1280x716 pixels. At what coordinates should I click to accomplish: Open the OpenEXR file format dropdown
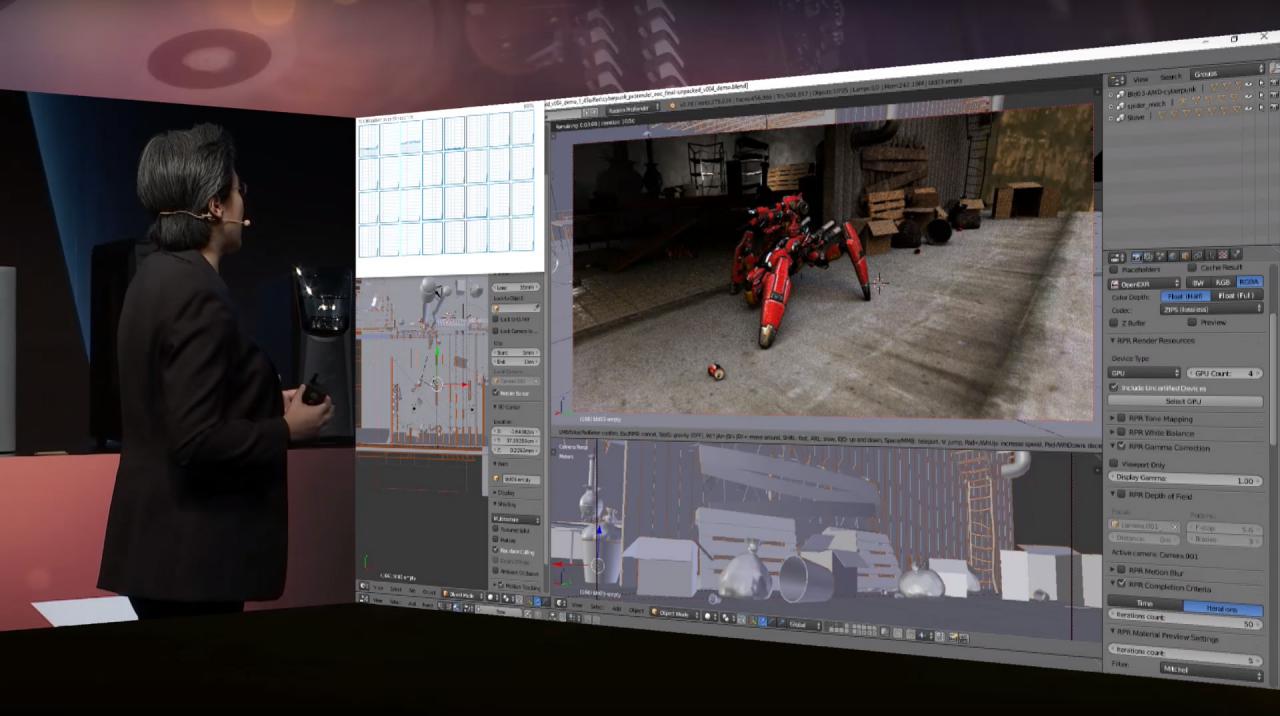(1144, 284)
